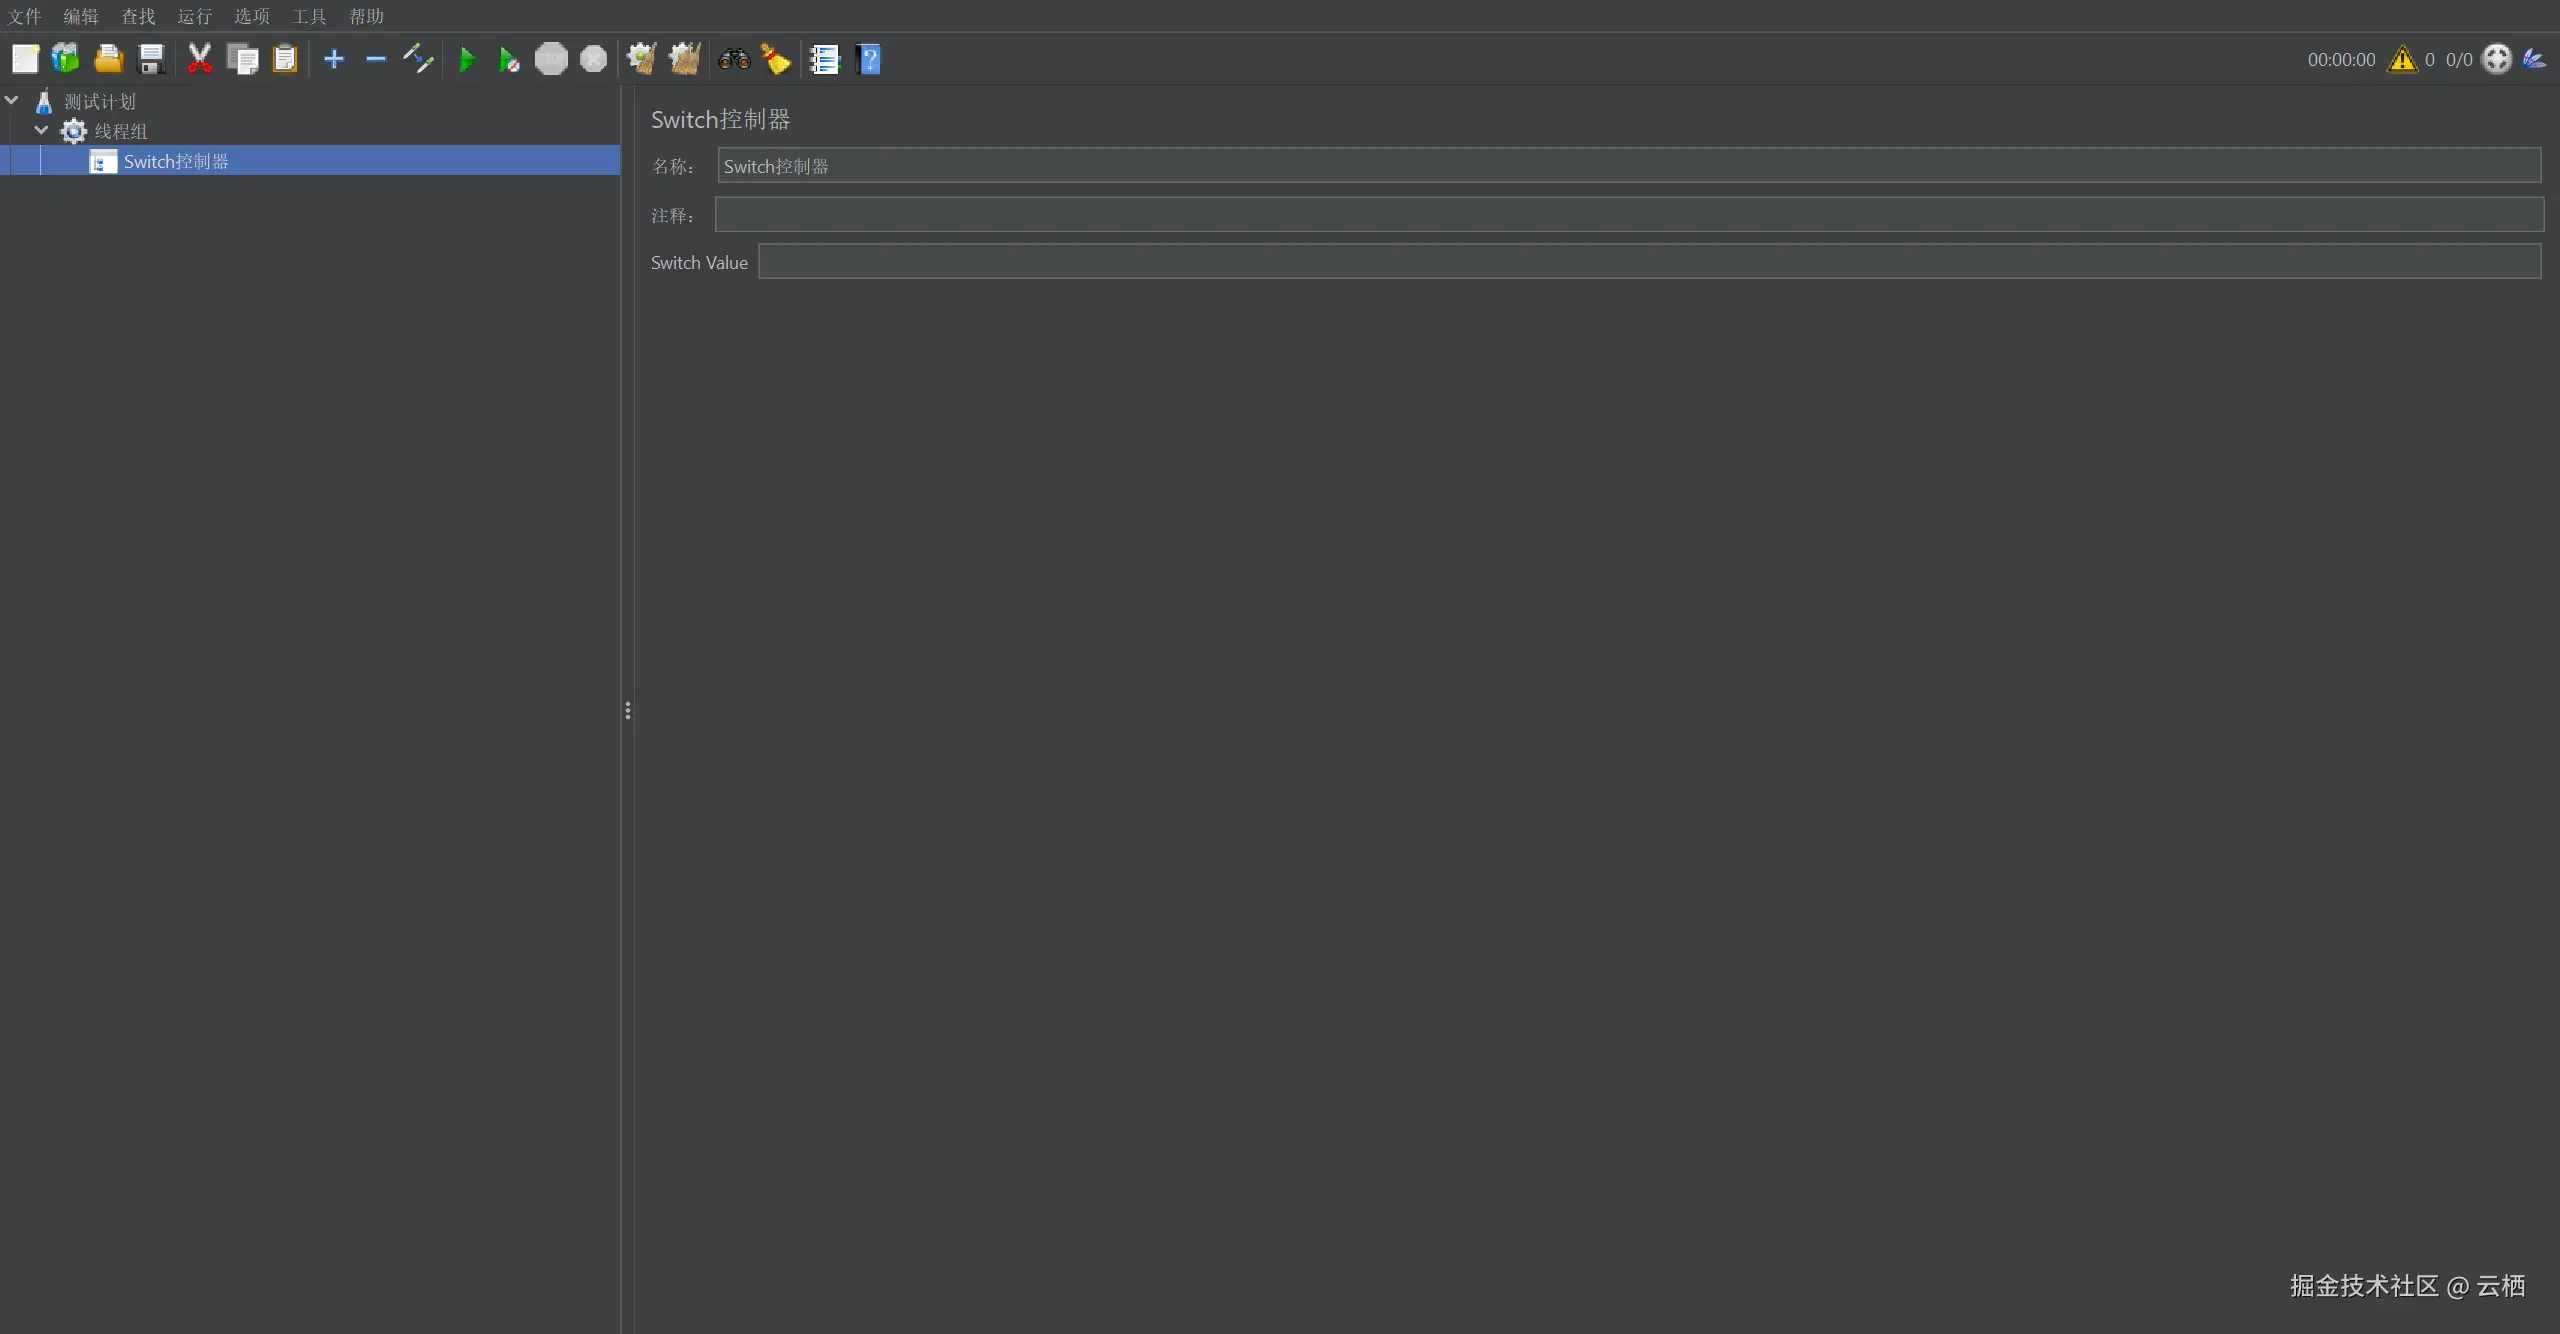Image resolution: width=2560 pixels, height=1334 pixels.
Task: Collapse all nodes with the minus icon
Action: tap(376, 59)
